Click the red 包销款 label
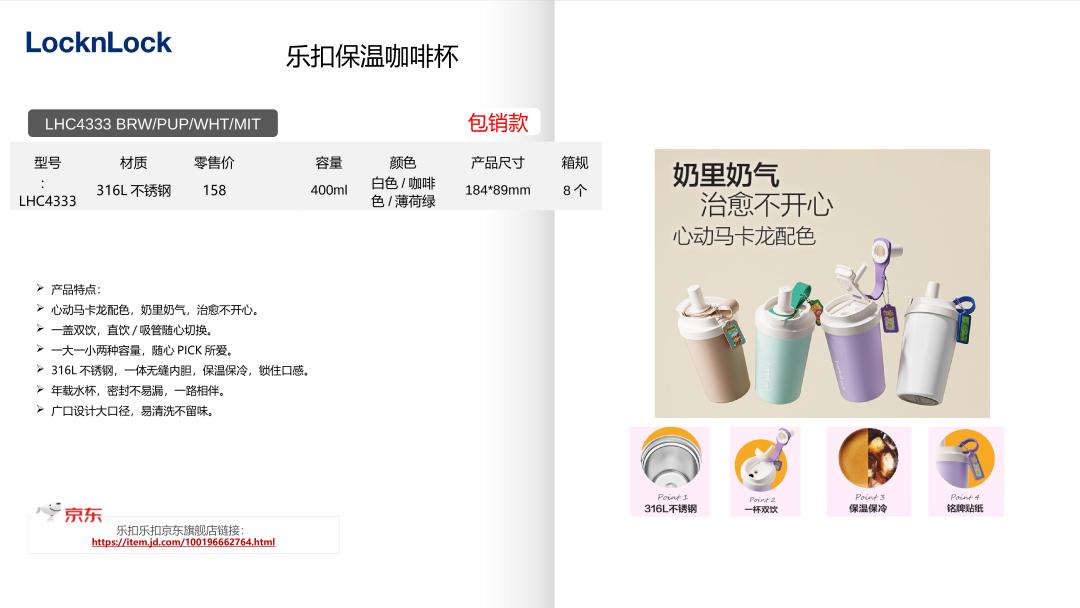Viewport: 1080px width, 608px height. (498, 123)
